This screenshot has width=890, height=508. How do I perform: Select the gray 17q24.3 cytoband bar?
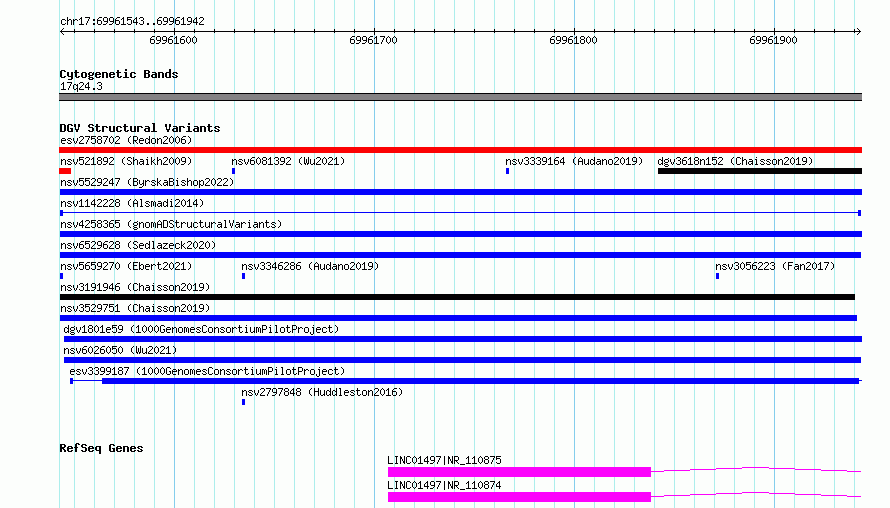[x=460, y=97]
